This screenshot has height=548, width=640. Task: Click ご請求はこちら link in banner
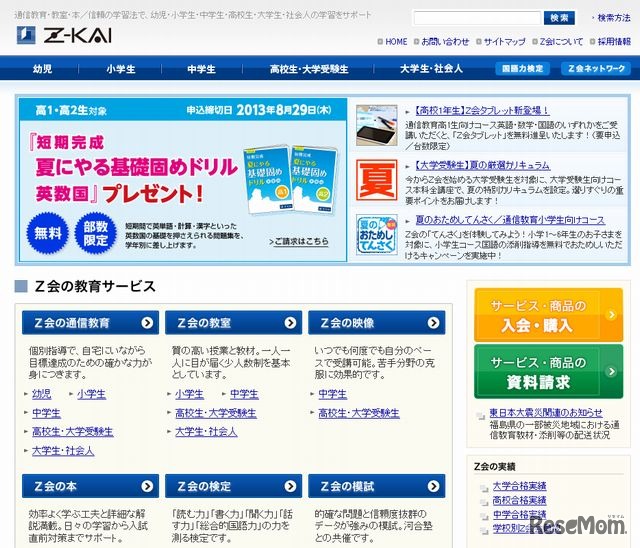pos(299,242)
